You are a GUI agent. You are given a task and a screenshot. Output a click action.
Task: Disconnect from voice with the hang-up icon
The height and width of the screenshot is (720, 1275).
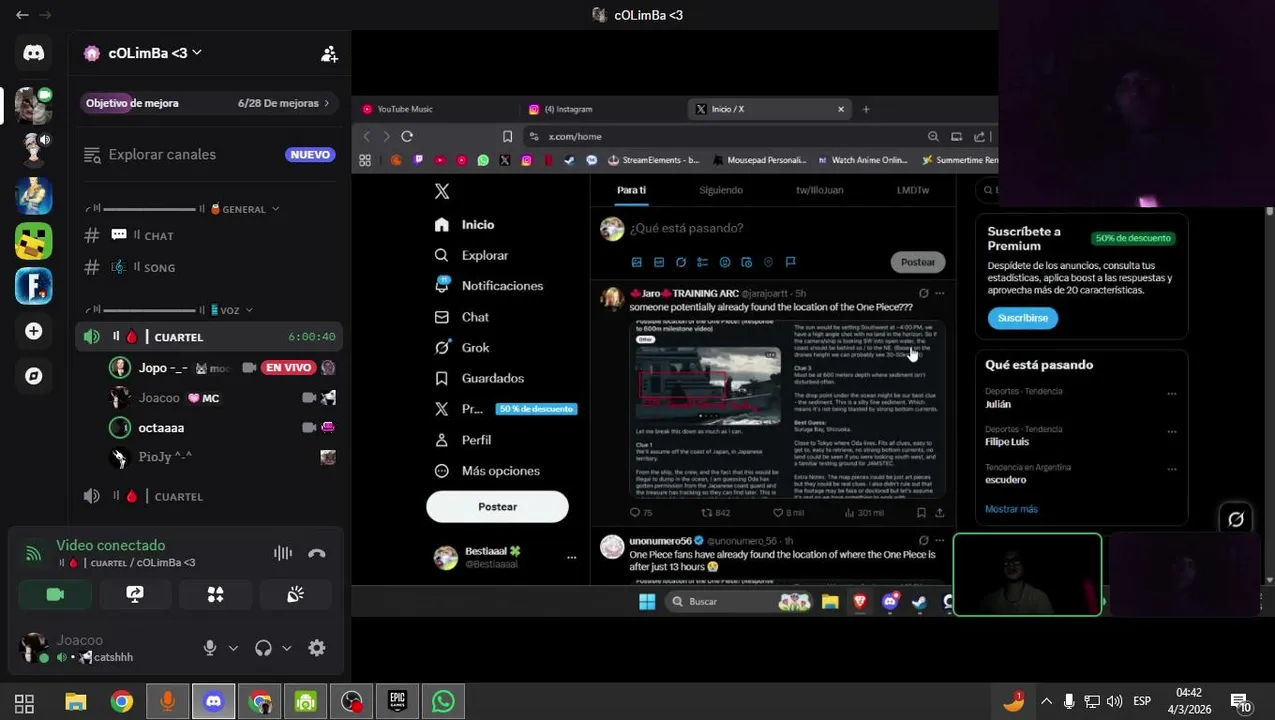[x=317, y=553]
